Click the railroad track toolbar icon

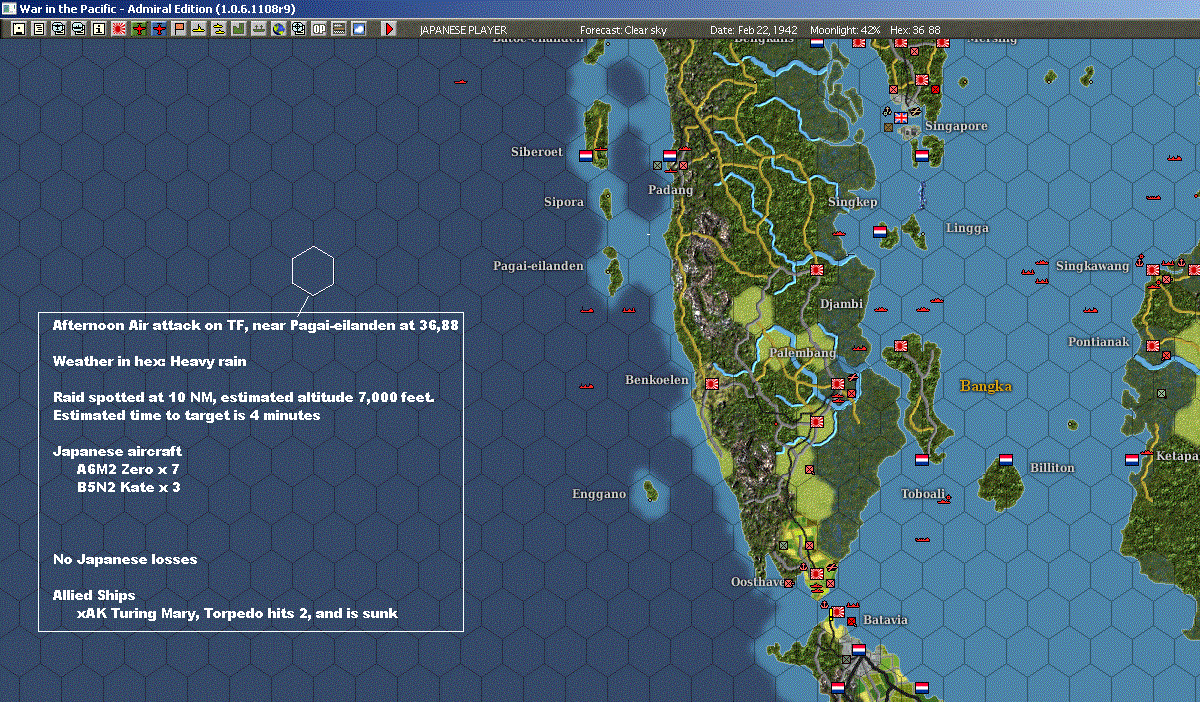click(338, 29)
